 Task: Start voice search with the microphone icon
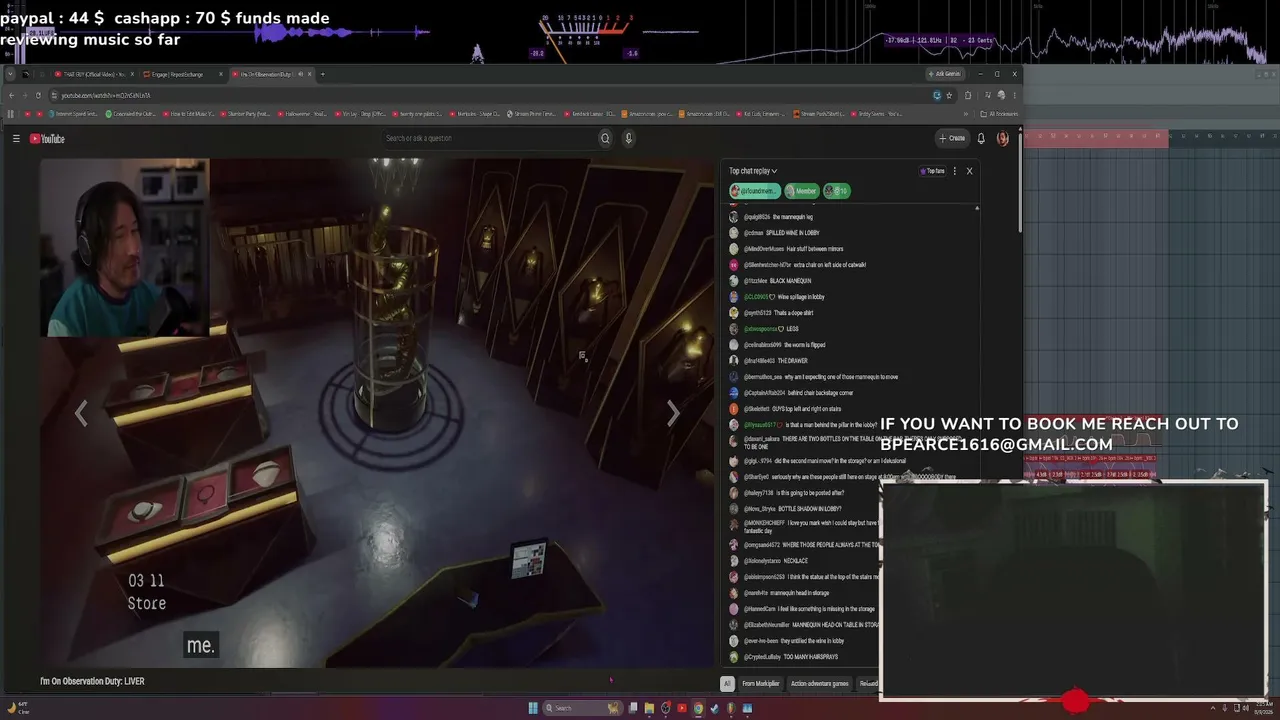[629, 138]
